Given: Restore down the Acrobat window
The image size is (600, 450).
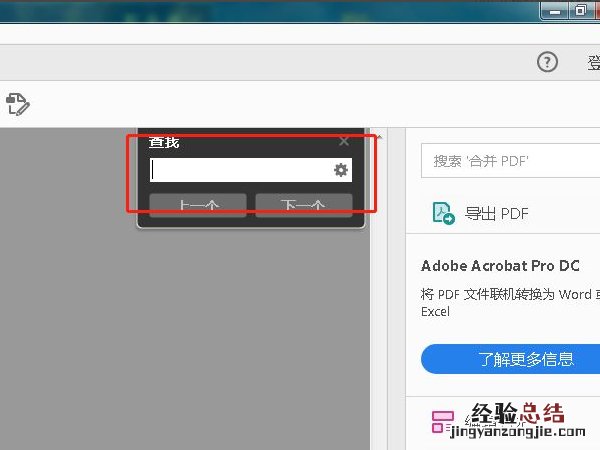Looking at the screenshot, I should point(580,10).
